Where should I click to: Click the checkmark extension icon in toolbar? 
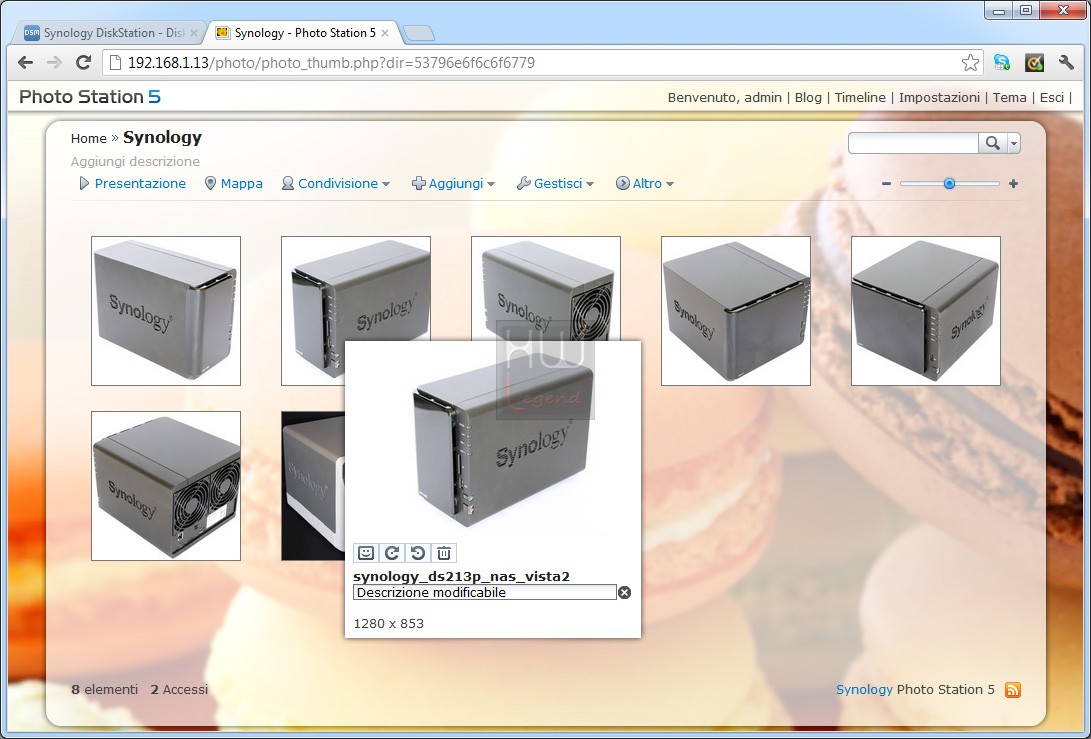coord(1034,63)
